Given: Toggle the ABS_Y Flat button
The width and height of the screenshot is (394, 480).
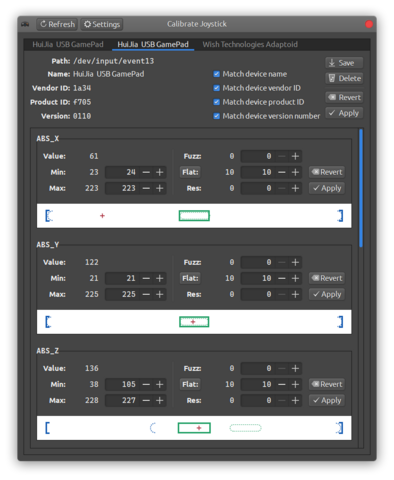Looking at the screenshot, I should (190, 278).
